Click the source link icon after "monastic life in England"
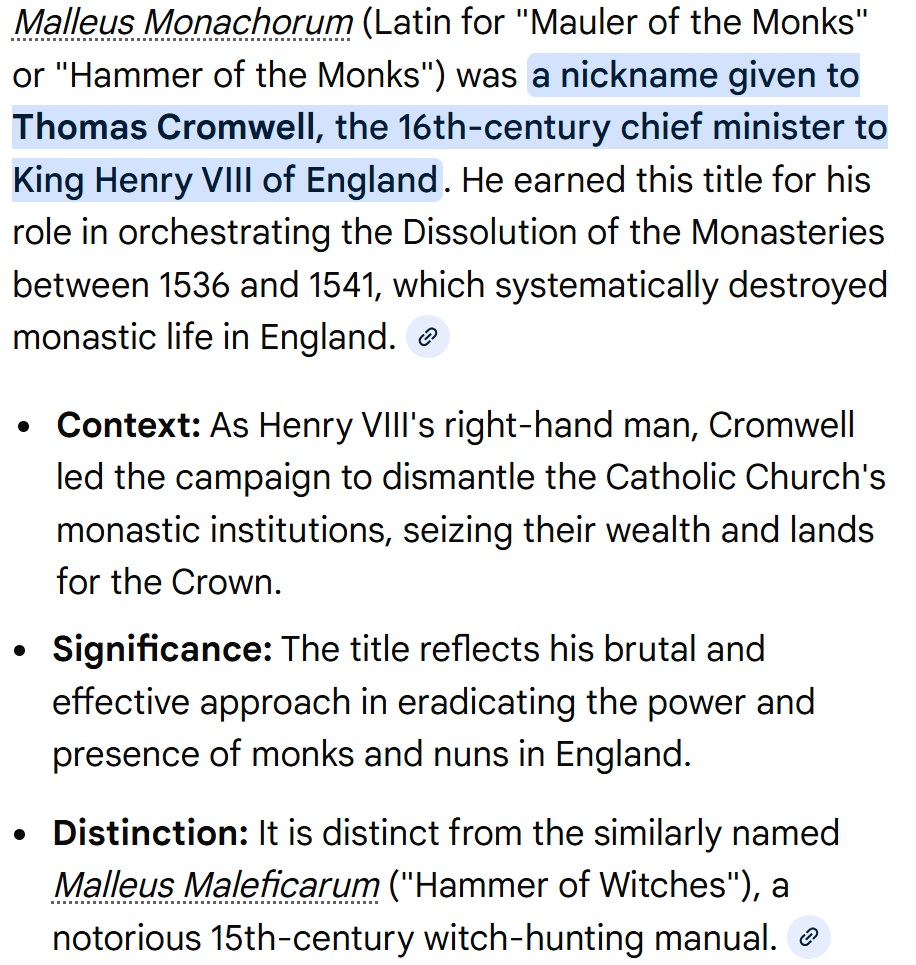Screen dimensions: 916x965 (428, 338)
